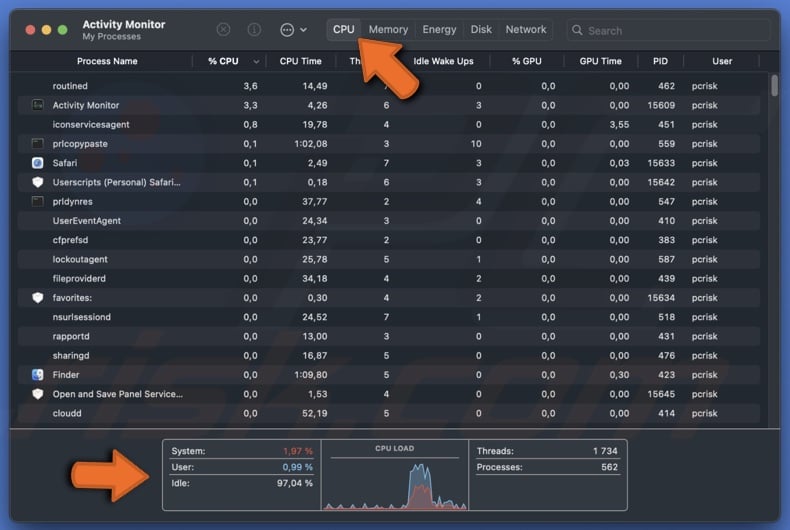The height and width of the screenshot is (530, 790).
Task: Click GPU Time value 0,30
Action: coord(619,374)
